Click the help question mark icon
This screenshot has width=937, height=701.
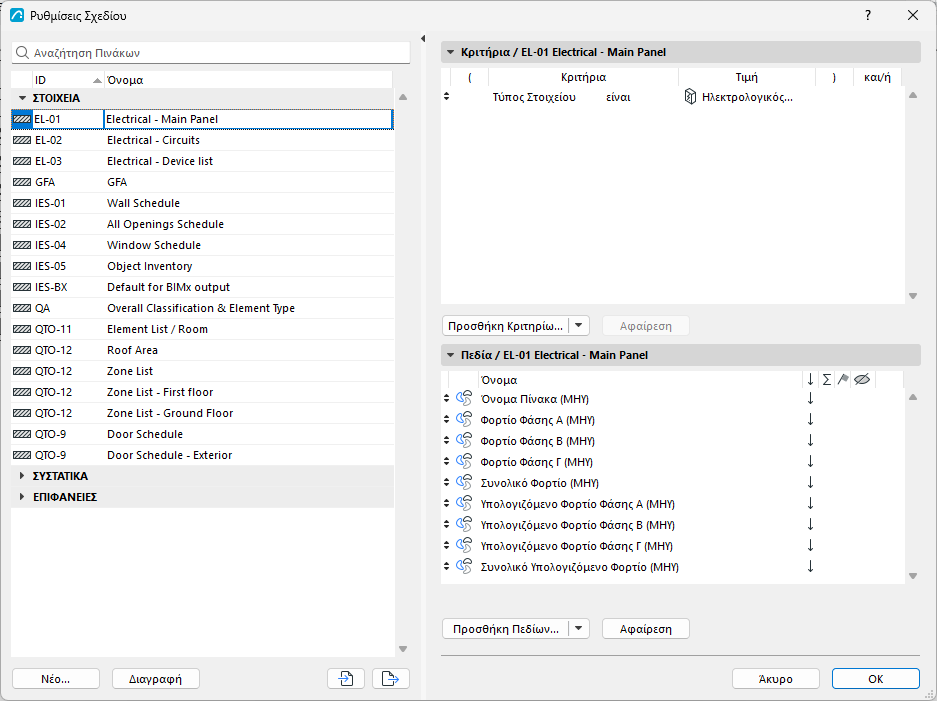coord(868,16)
